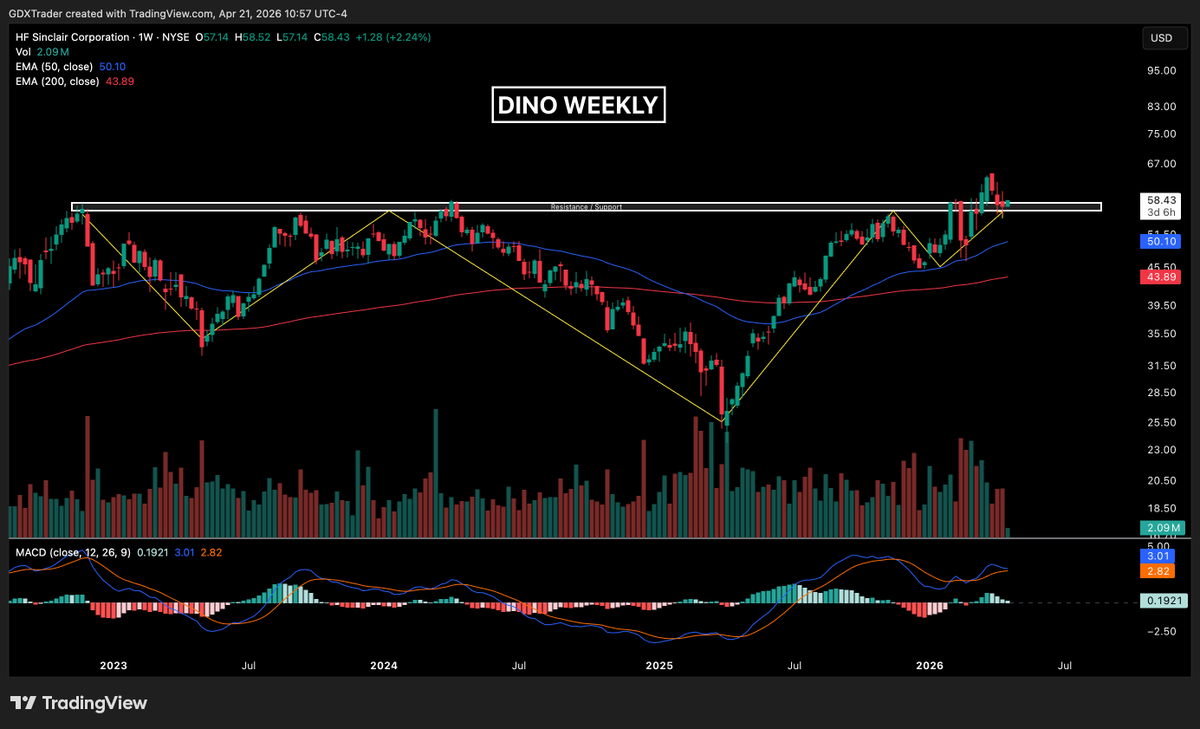
Task: Click the 2026 label on time axis
Action: [x=930, y=665]
